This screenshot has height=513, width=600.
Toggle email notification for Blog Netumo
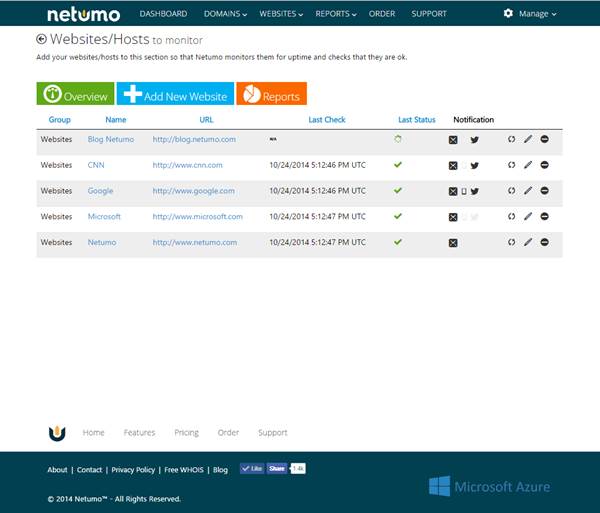453,140
